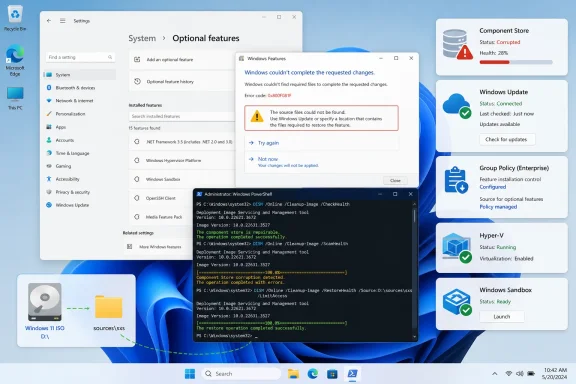Click the yellow warning triangle icon
This screenshot has width=576, height=384.
point(257,117)
